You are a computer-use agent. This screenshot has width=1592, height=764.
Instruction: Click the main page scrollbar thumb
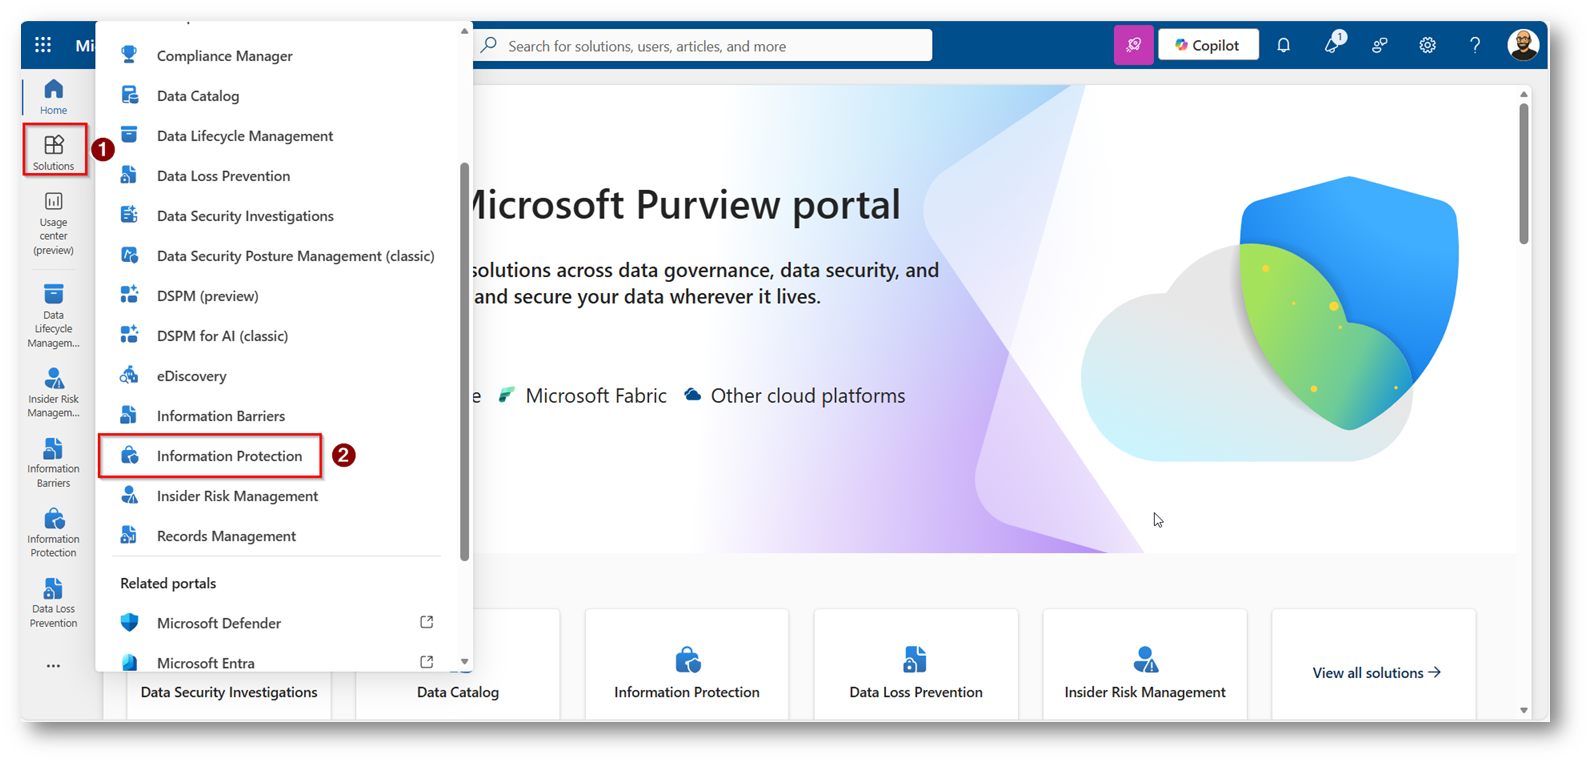1524,174
